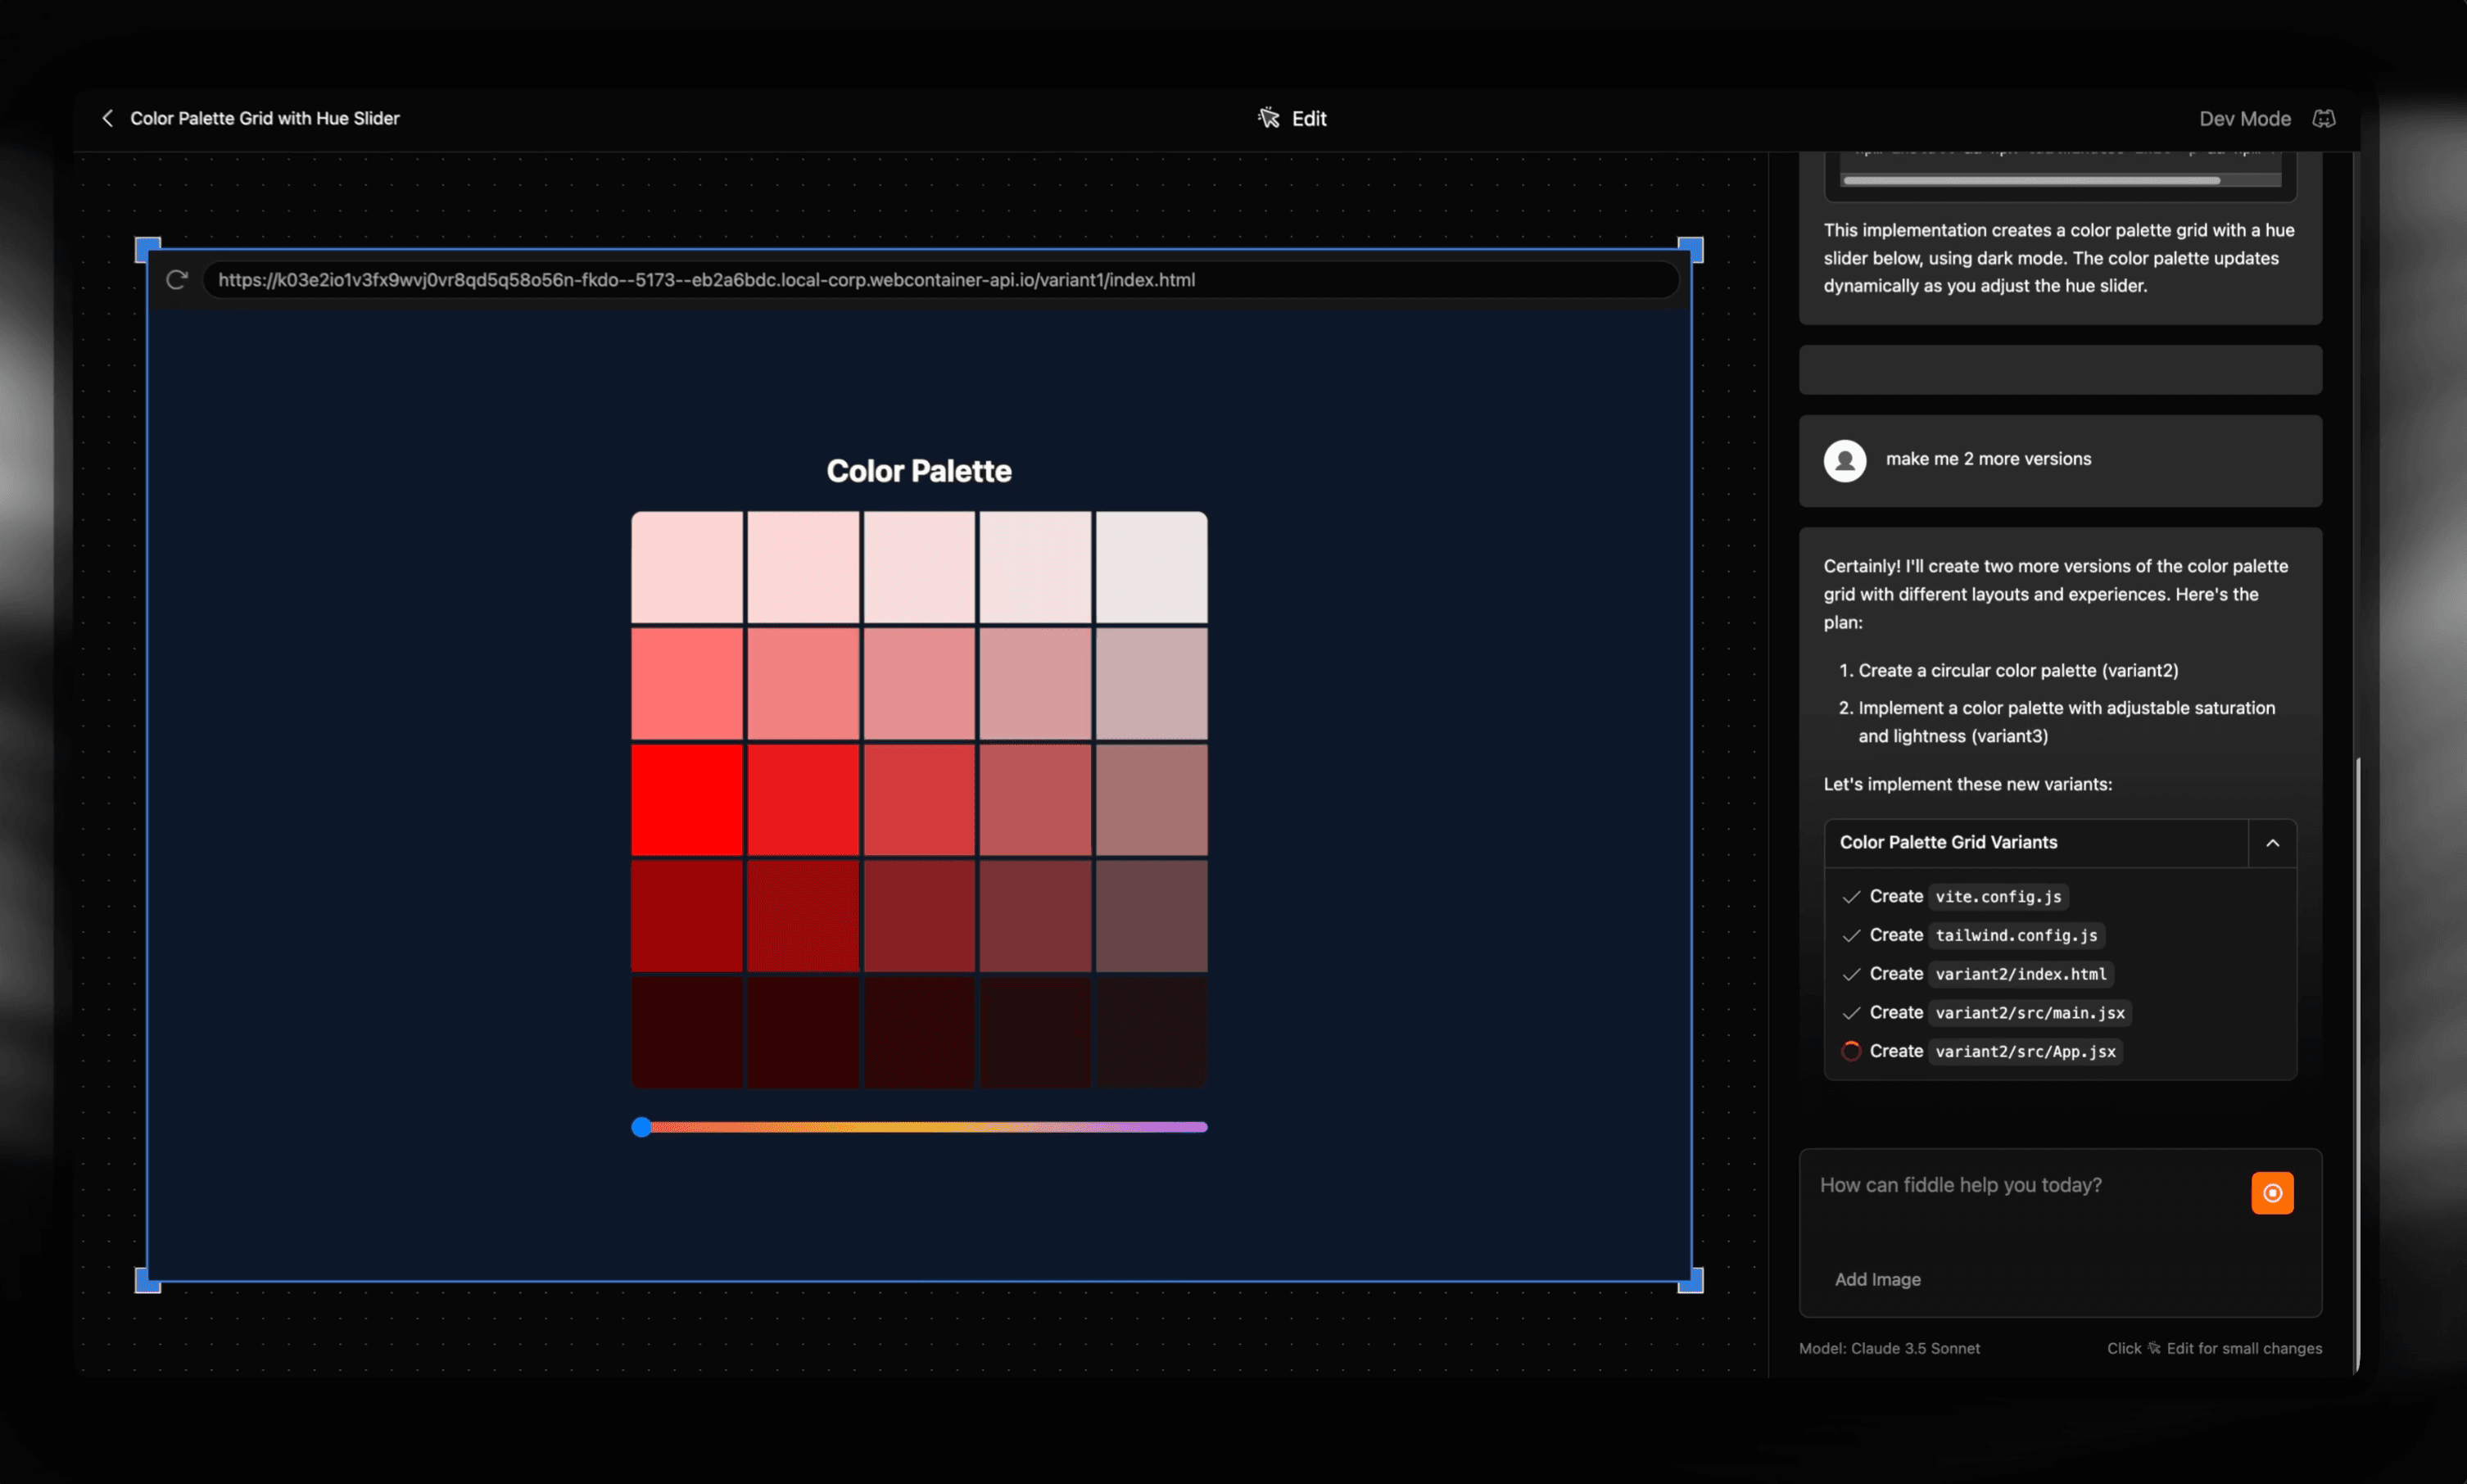Click checkmark next to vite.config.js
The height and width of the screenshot is (1484, 2467).
pos(1851,897)
